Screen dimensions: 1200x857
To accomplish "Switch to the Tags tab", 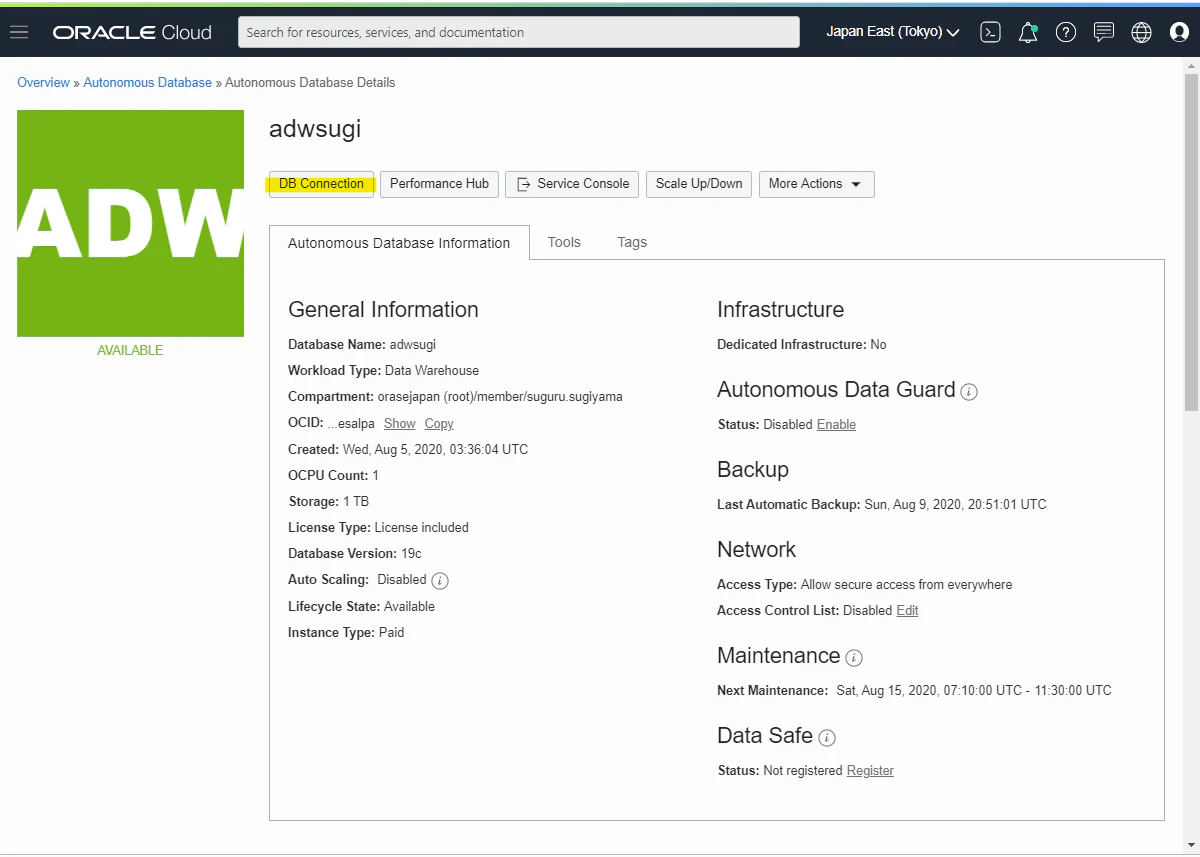I will point(632,242).
